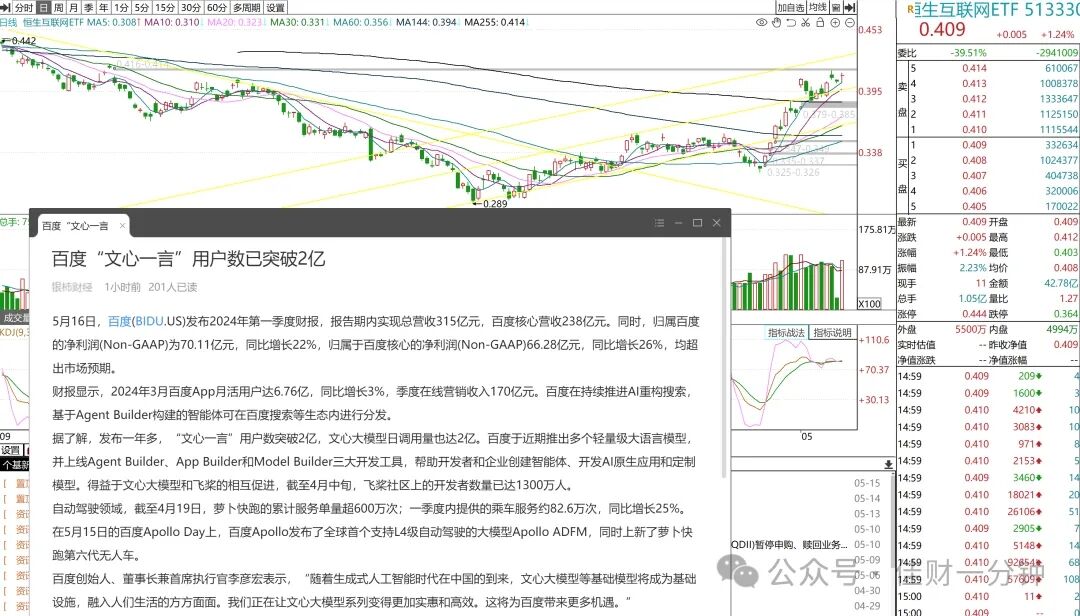Click the MA5 indicator label
Screen dimensions: 1080x616
[112, 23]
